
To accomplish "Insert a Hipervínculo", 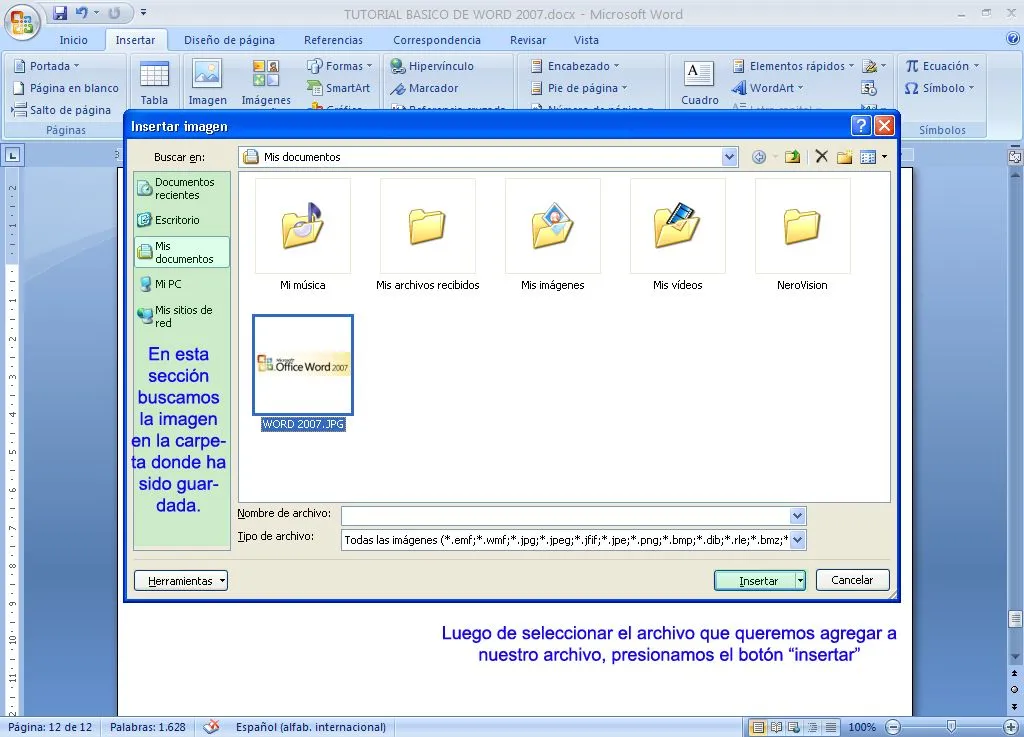I will click(432, 66).
